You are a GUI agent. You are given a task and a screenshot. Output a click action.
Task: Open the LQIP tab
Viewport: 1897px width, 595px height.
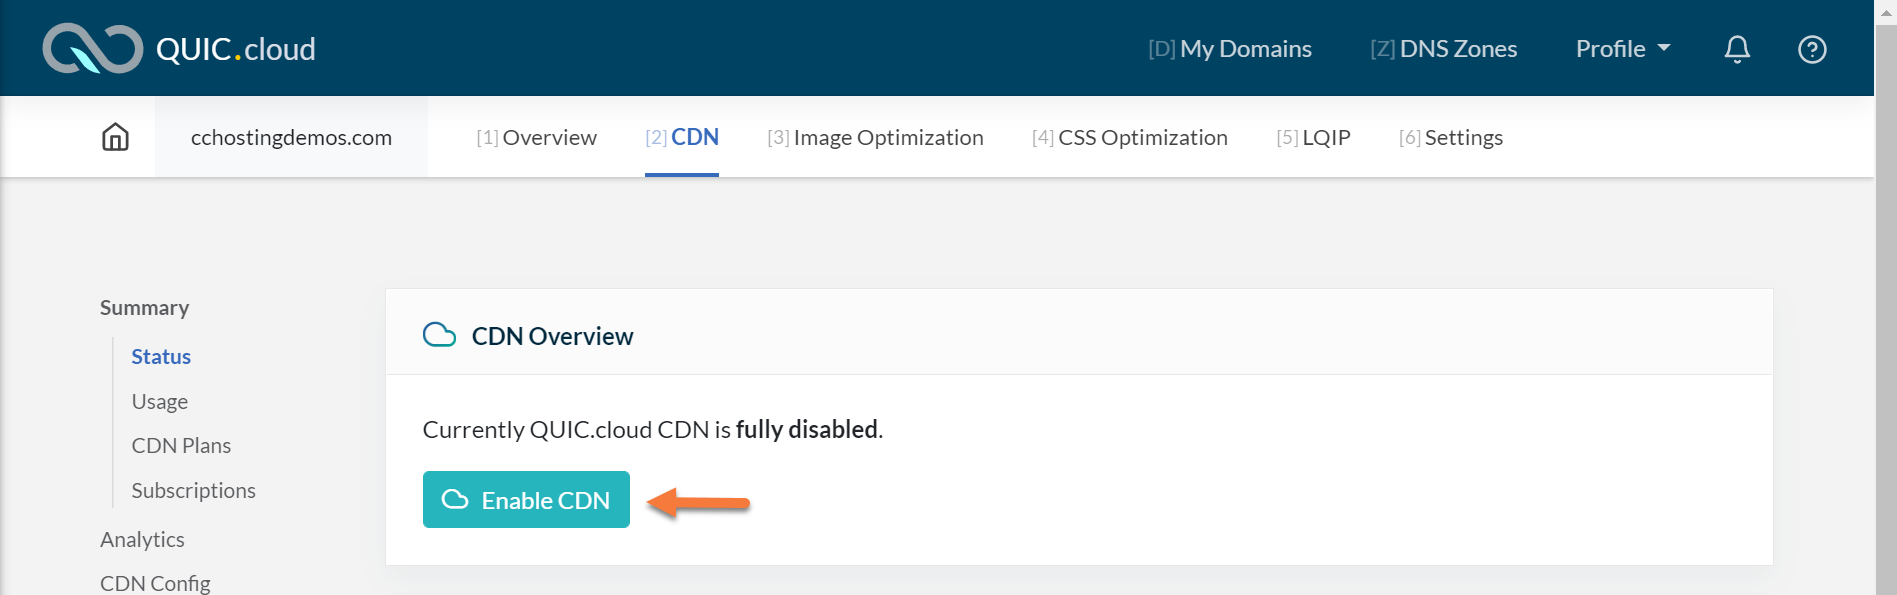[x=1313, y=137]
